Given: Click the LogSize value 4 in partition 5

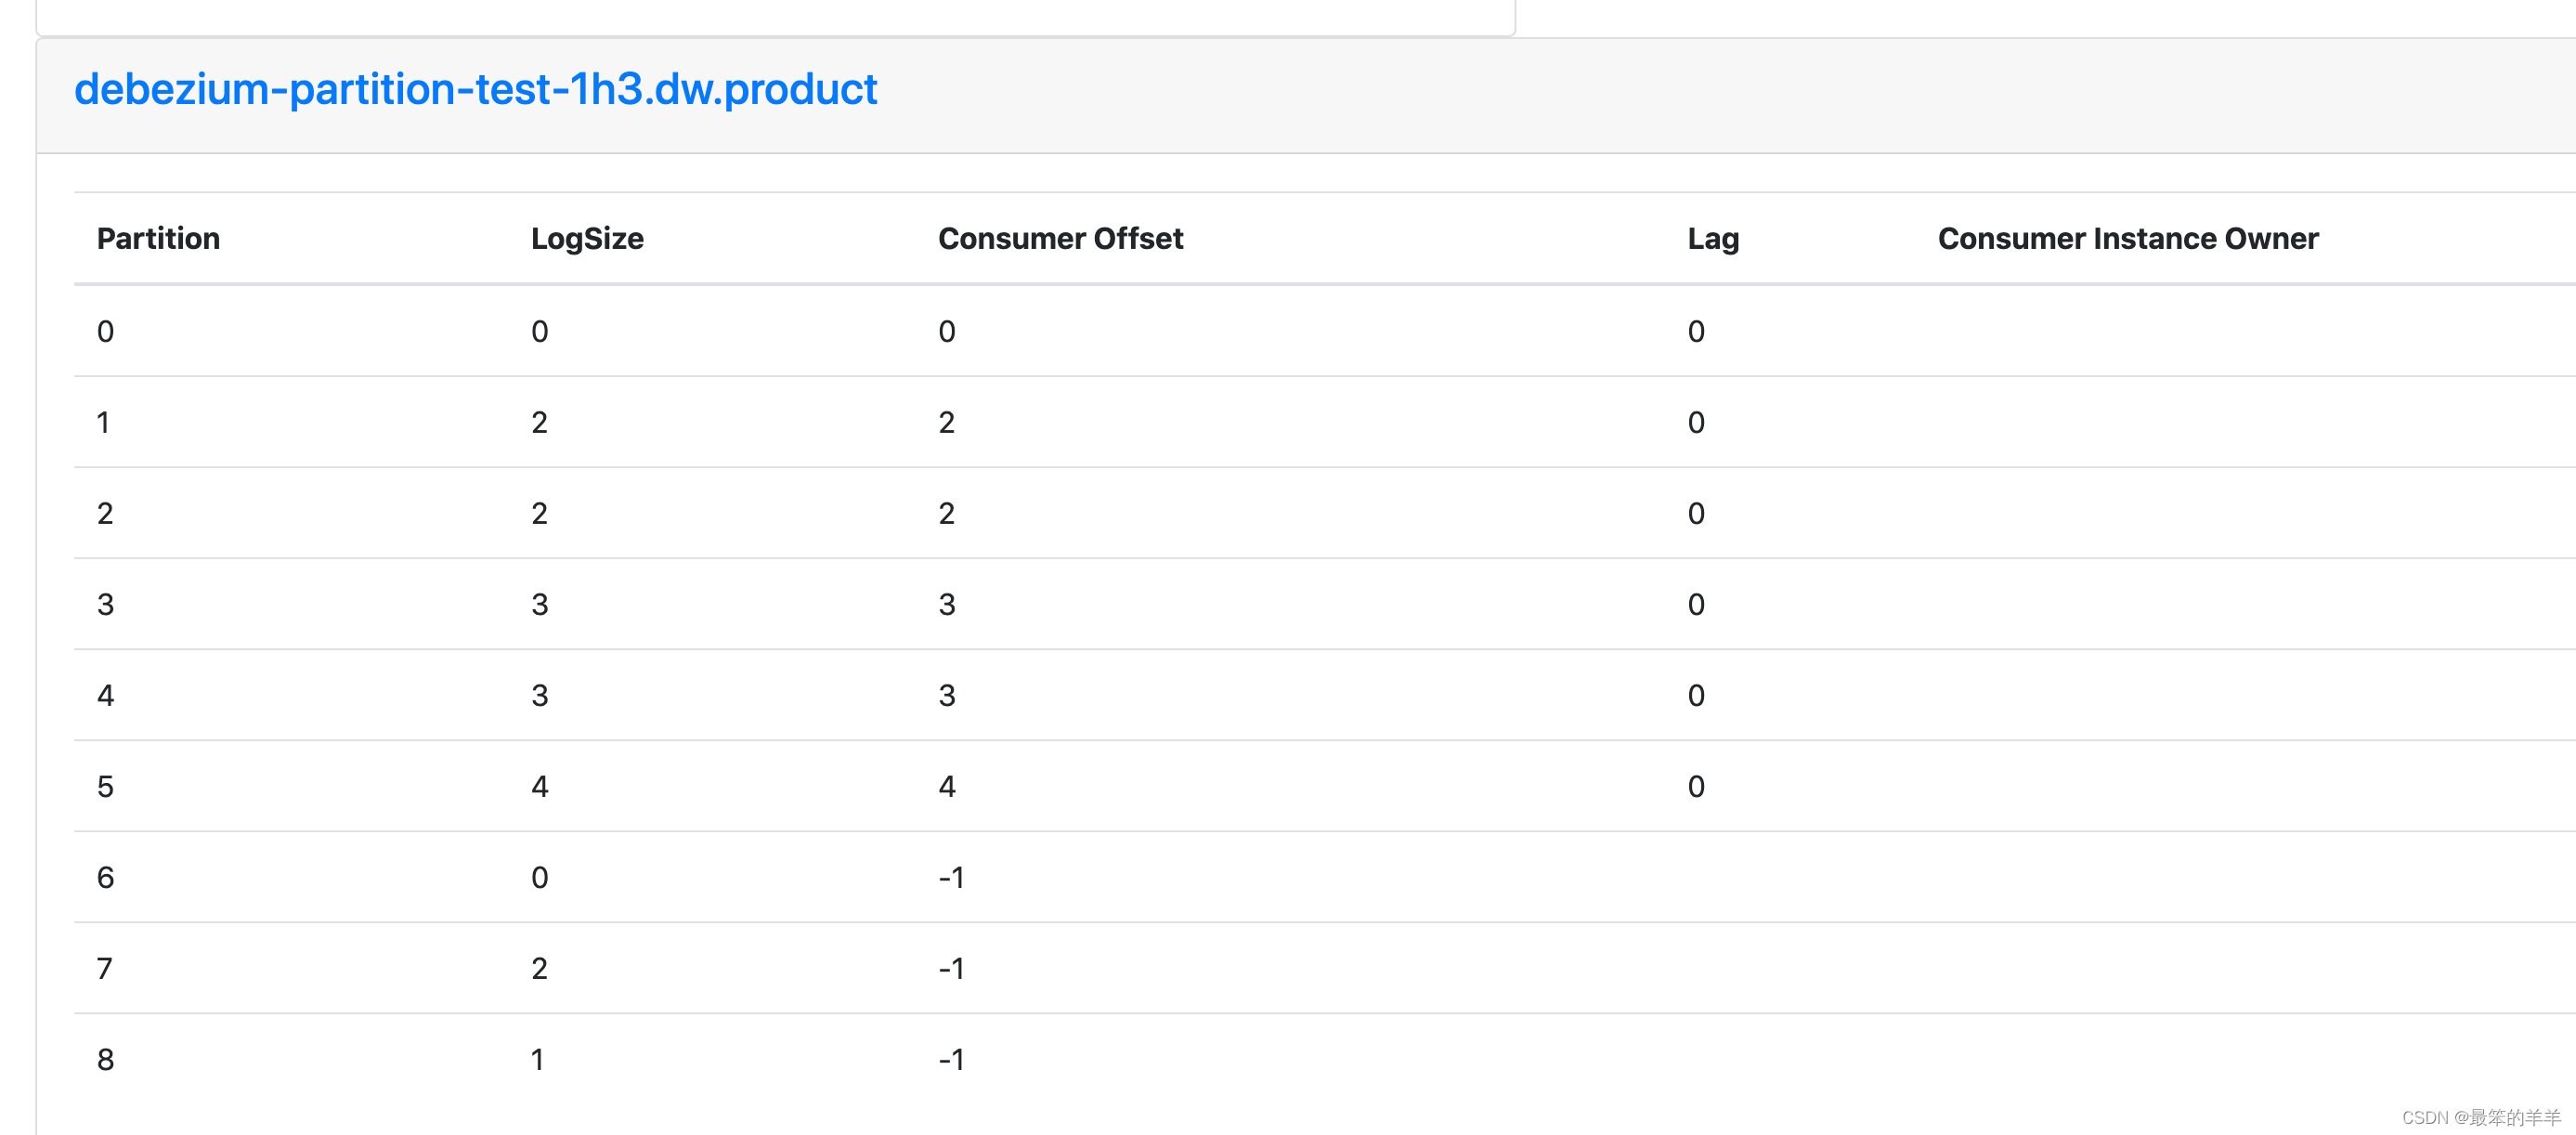Looking at the screenshot, I should click(x=539, y=787).
